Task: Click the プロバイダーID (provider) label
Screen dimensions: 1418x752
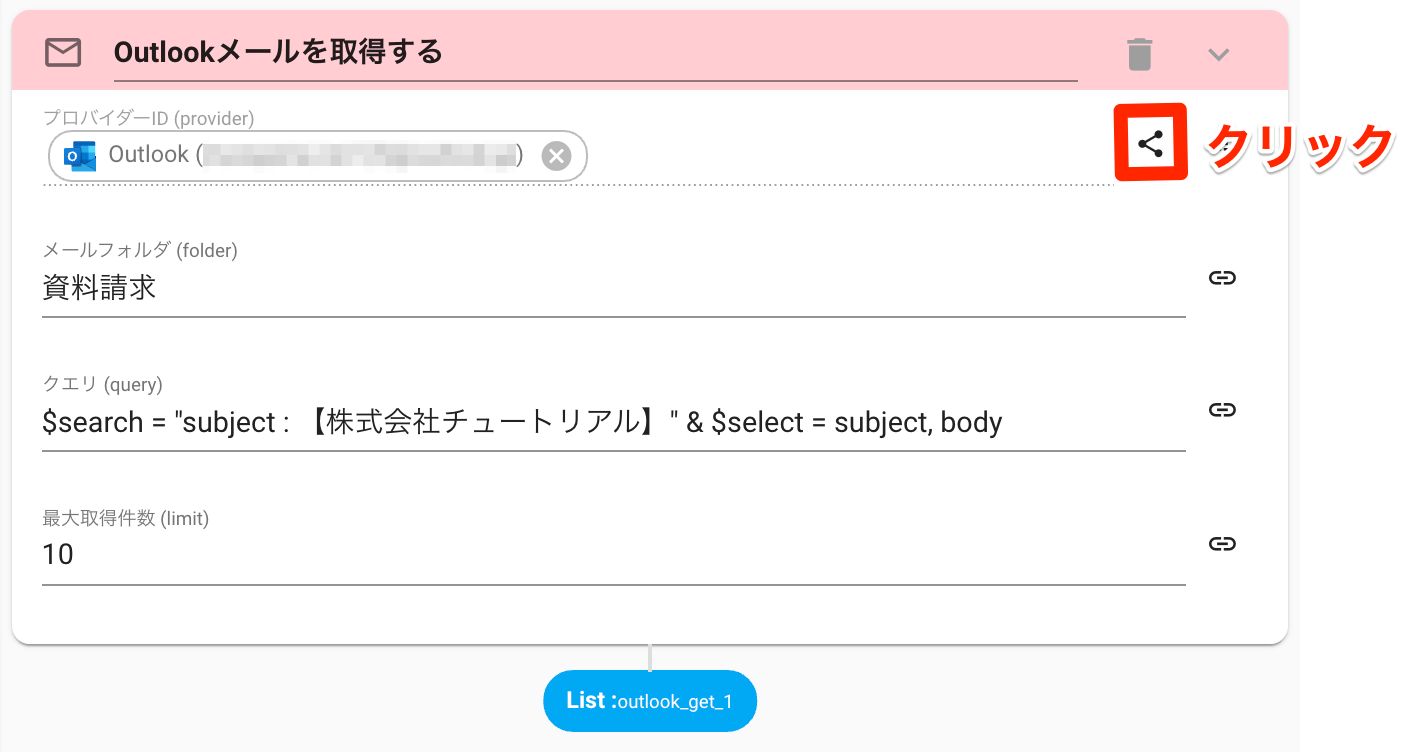Action: 148,118
